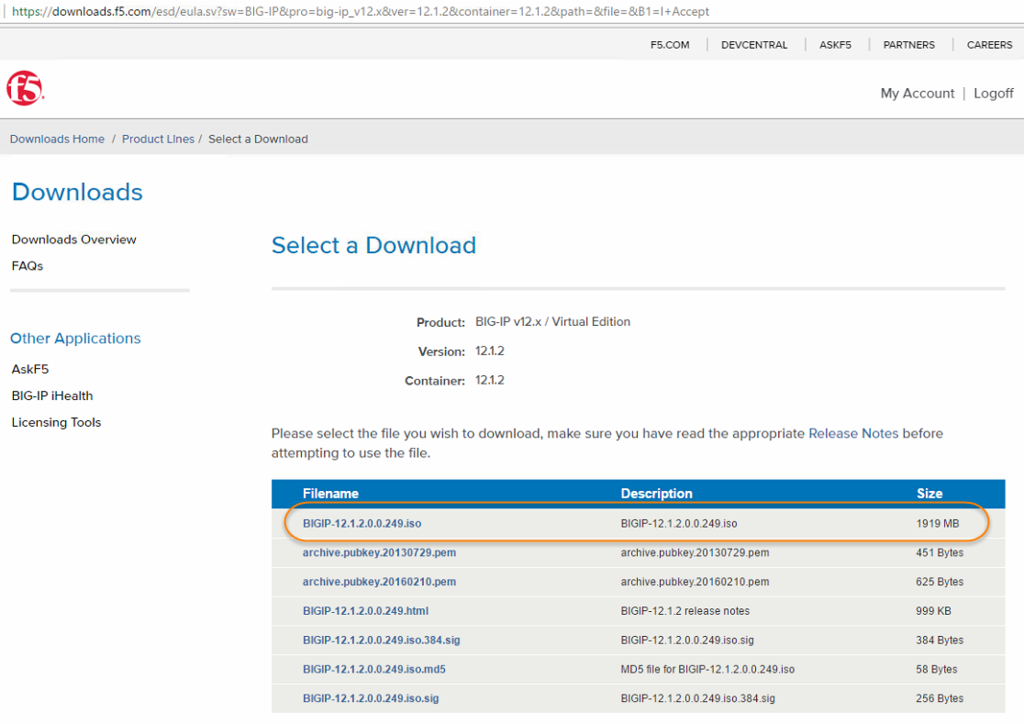Screen dimensions: 1024x724
Task: Download archive.pubkey.20160210.pem file
Action: 379,582
